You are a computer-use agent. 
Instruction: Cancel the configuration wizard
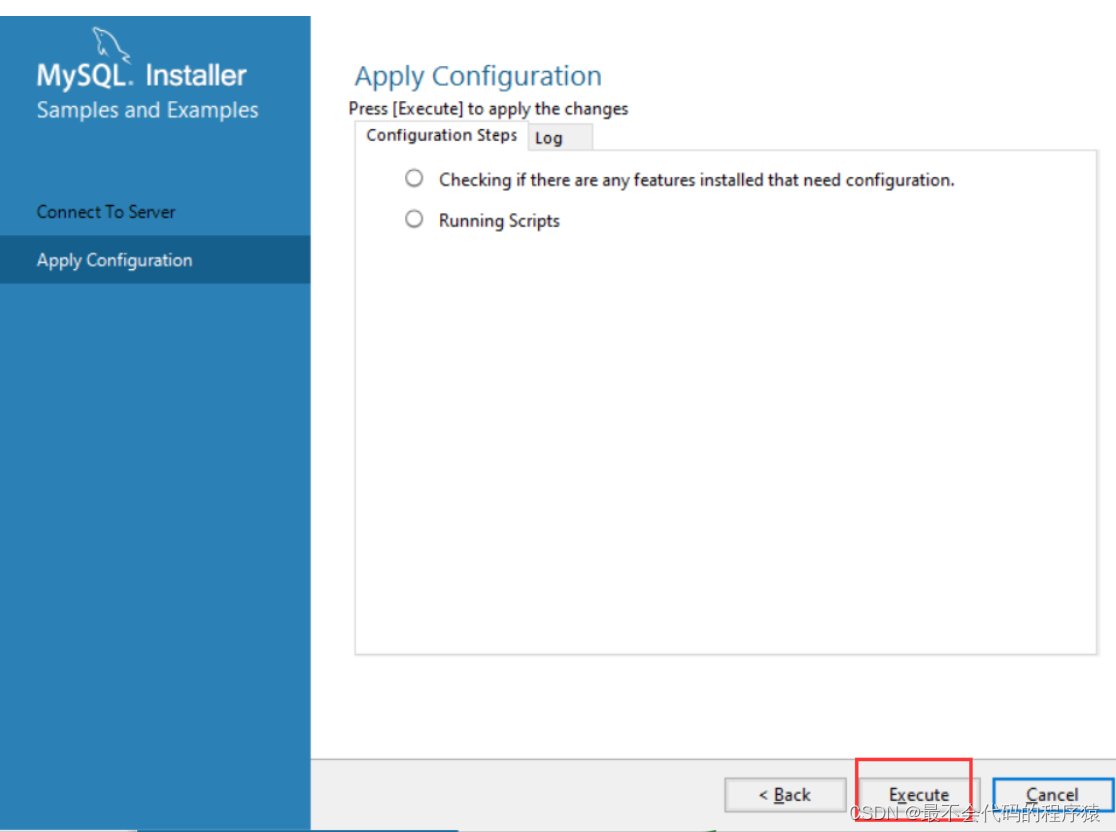point(1052,795)
